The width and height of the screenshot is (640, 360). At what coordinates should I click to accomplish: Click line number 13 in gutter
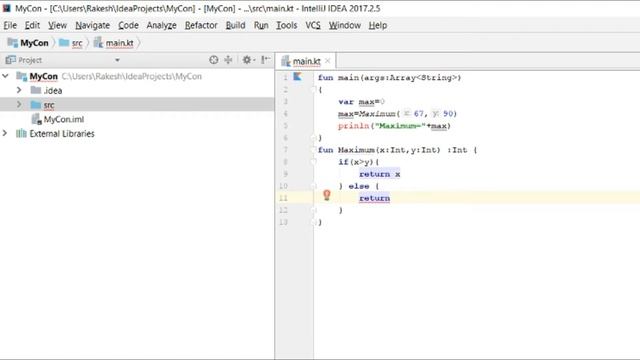(x=283, y=222)
